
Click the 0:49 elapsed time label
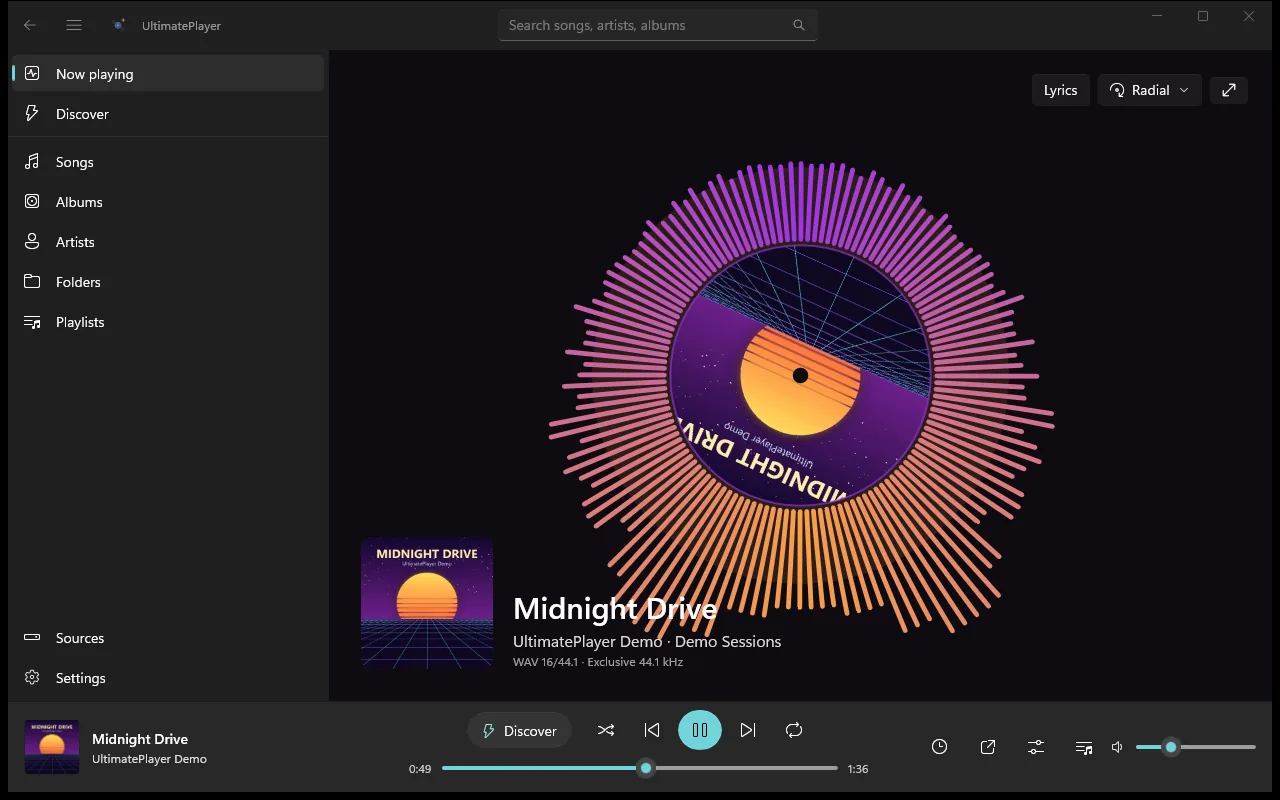(x=420, y=769)
